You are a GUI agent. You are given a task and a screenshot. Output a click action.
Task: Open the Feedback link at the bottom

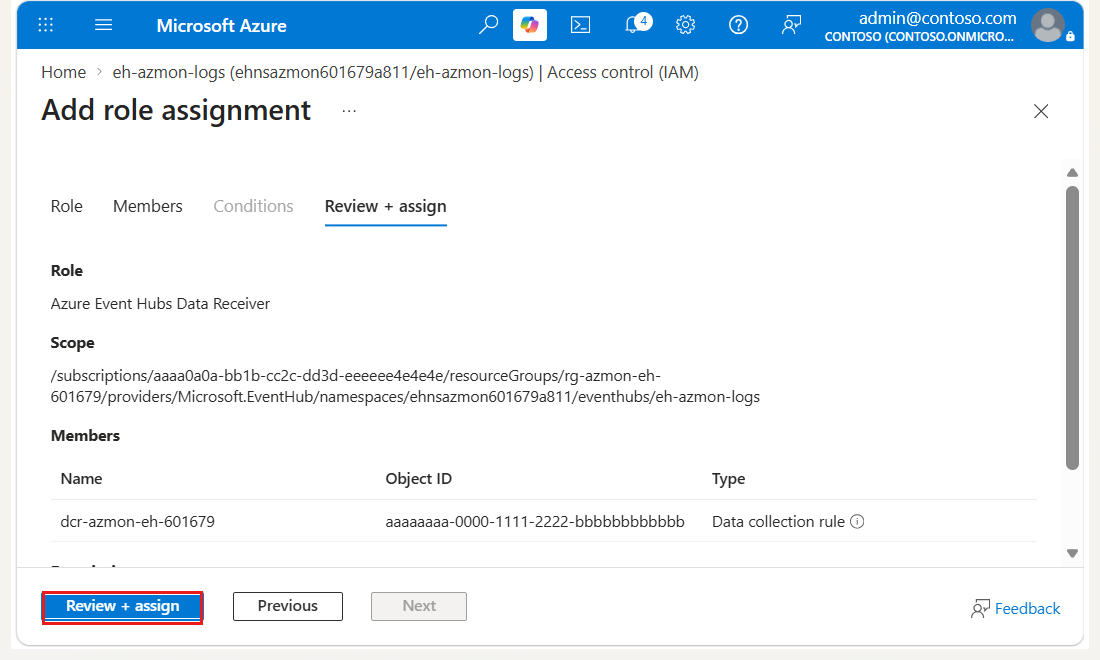(x=1016, y=609)
